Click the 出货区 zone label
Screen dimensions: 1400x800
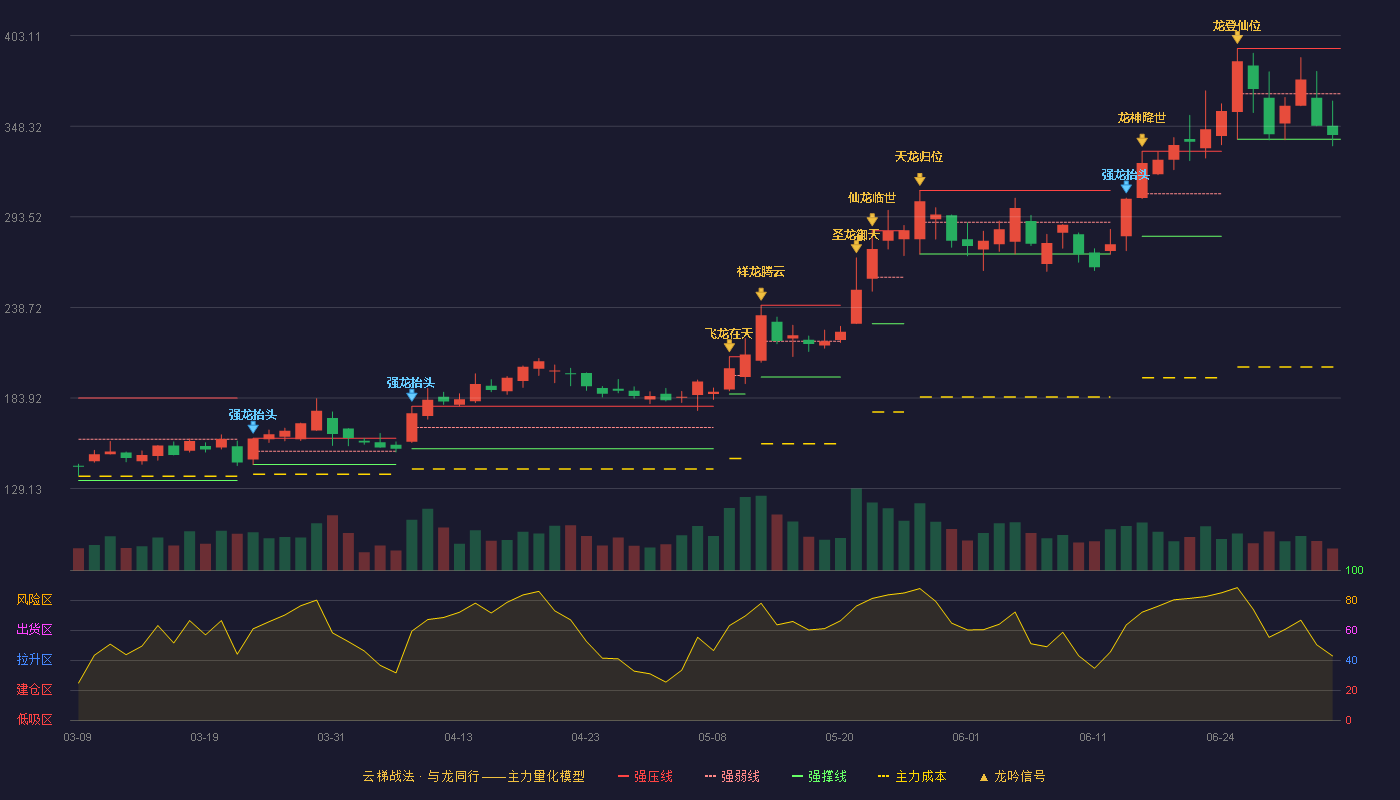coord(34,630)
